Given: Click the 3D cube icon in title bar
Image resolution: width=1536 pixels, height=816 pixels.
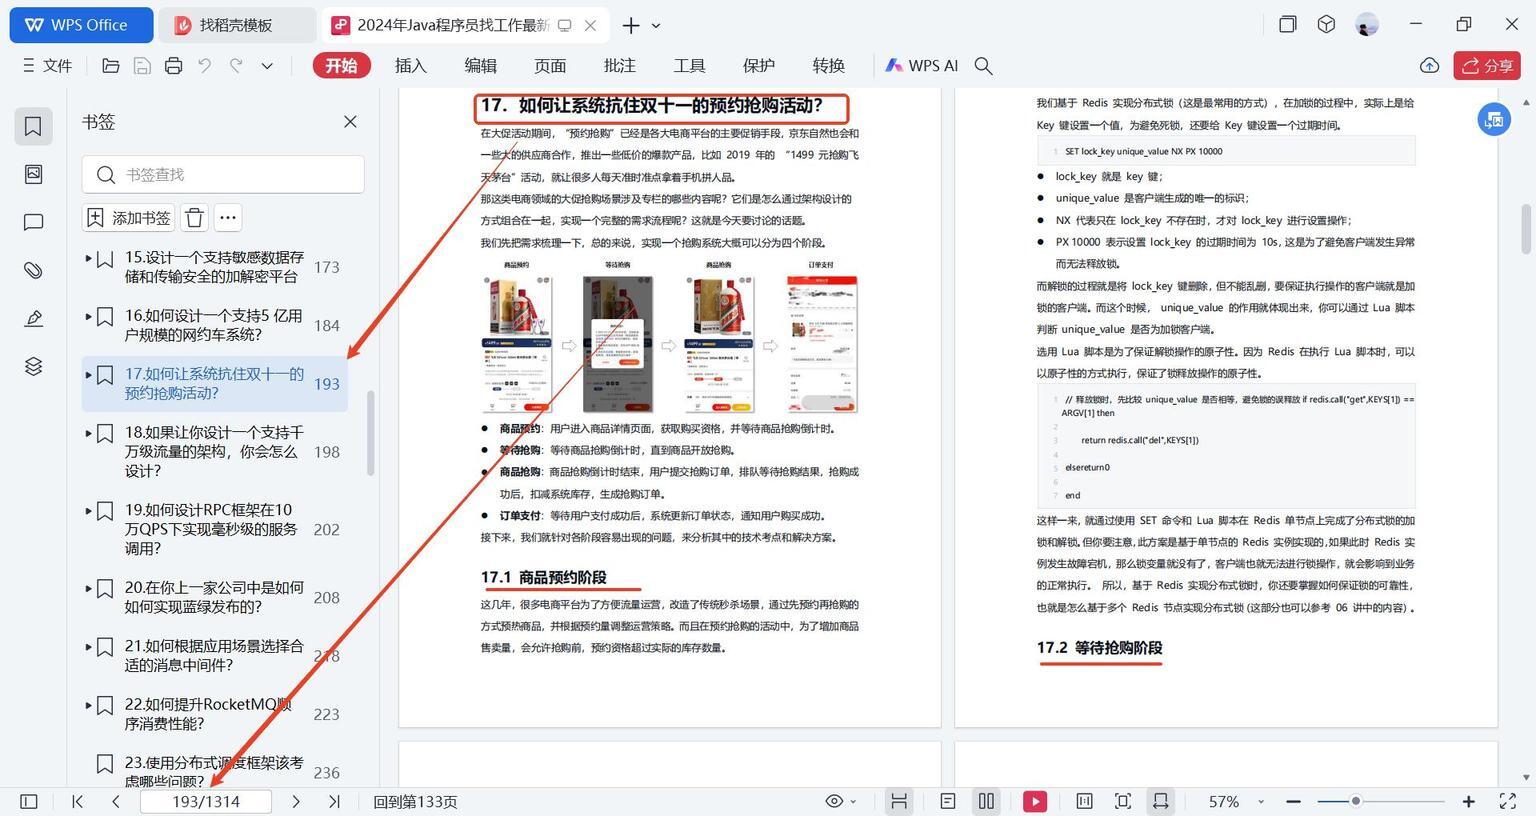Looking at the screenshot, I should click(x=1326, y=24).
